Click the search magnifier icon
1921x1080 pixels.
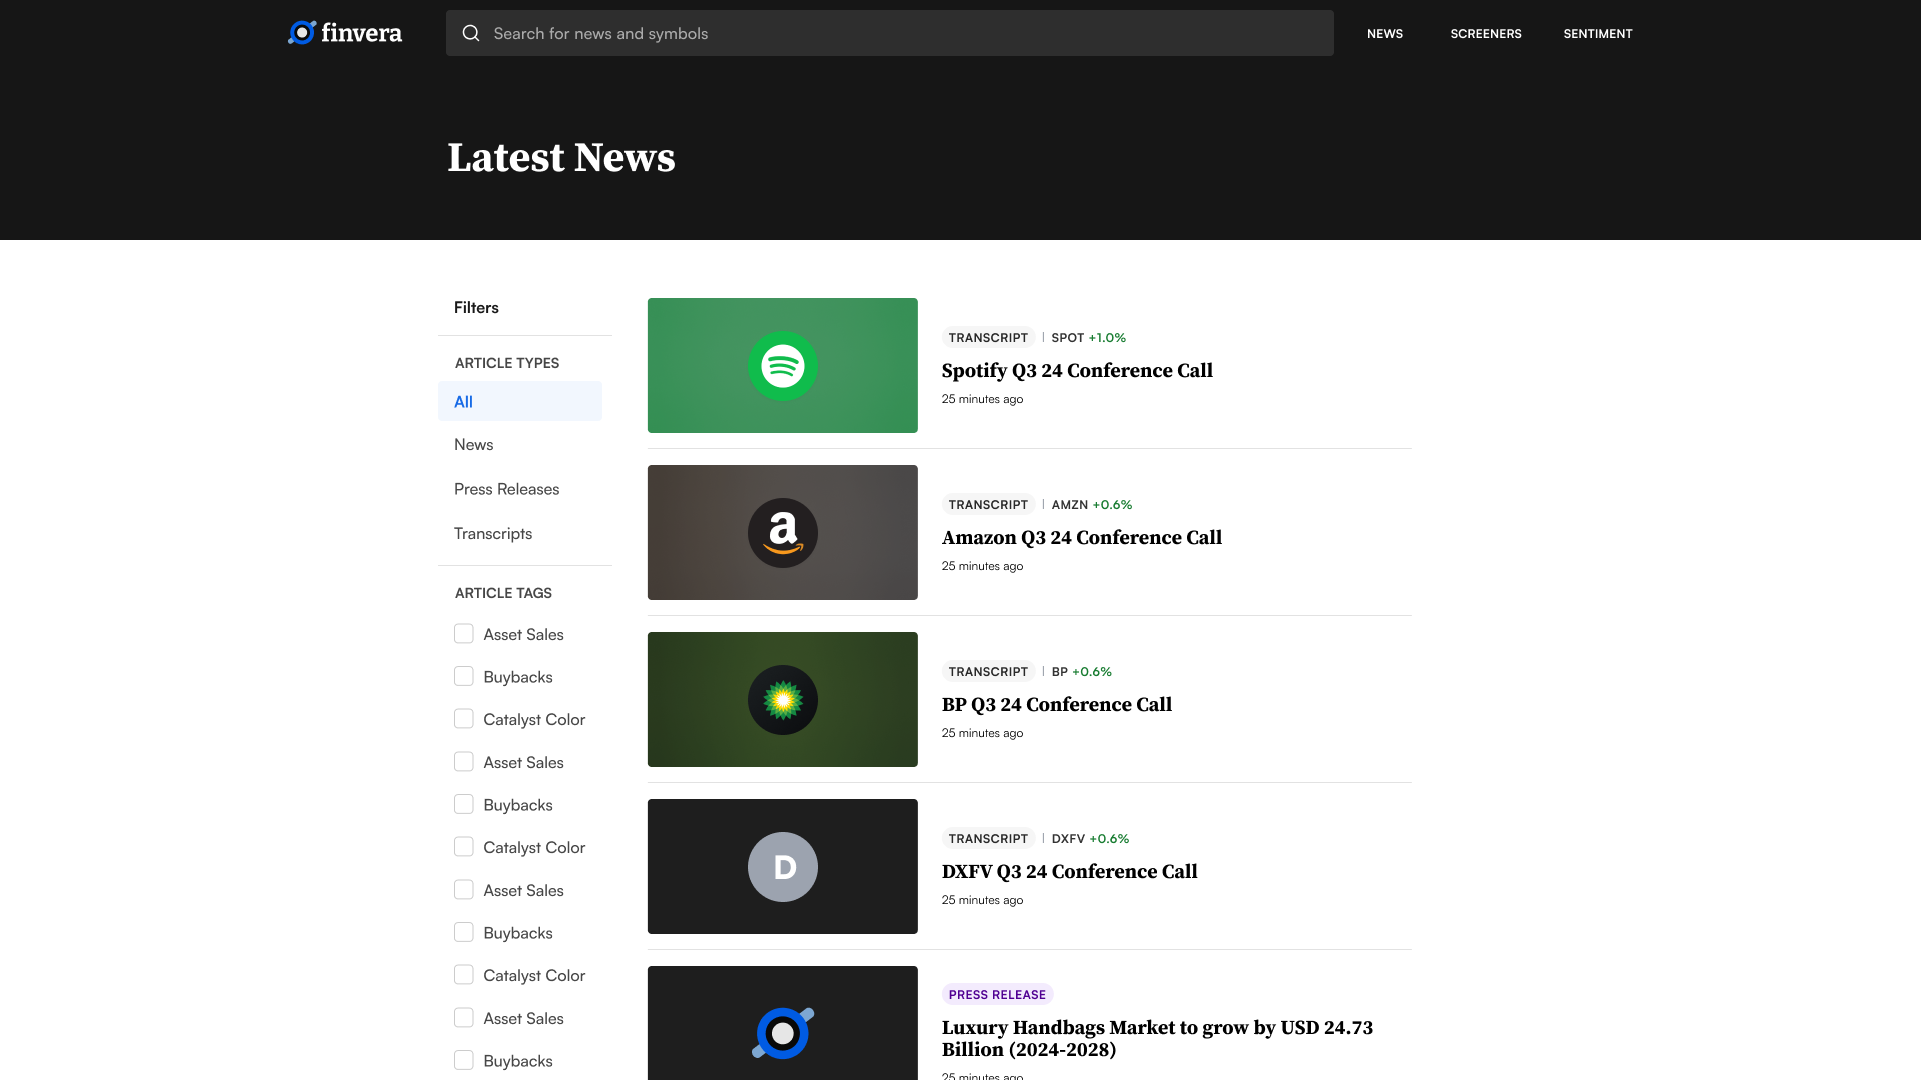click(x=471, y=33)
